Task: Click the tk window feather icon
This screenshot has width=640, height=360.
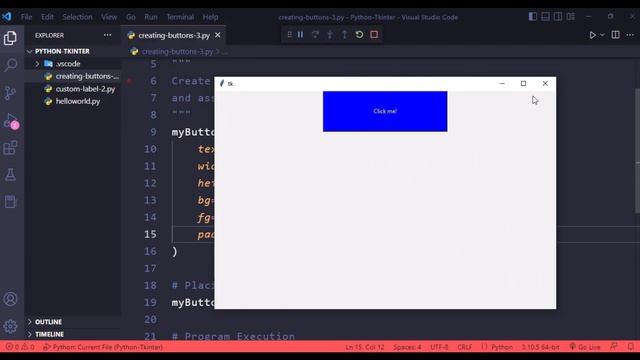Action: (x=222, y=83)
